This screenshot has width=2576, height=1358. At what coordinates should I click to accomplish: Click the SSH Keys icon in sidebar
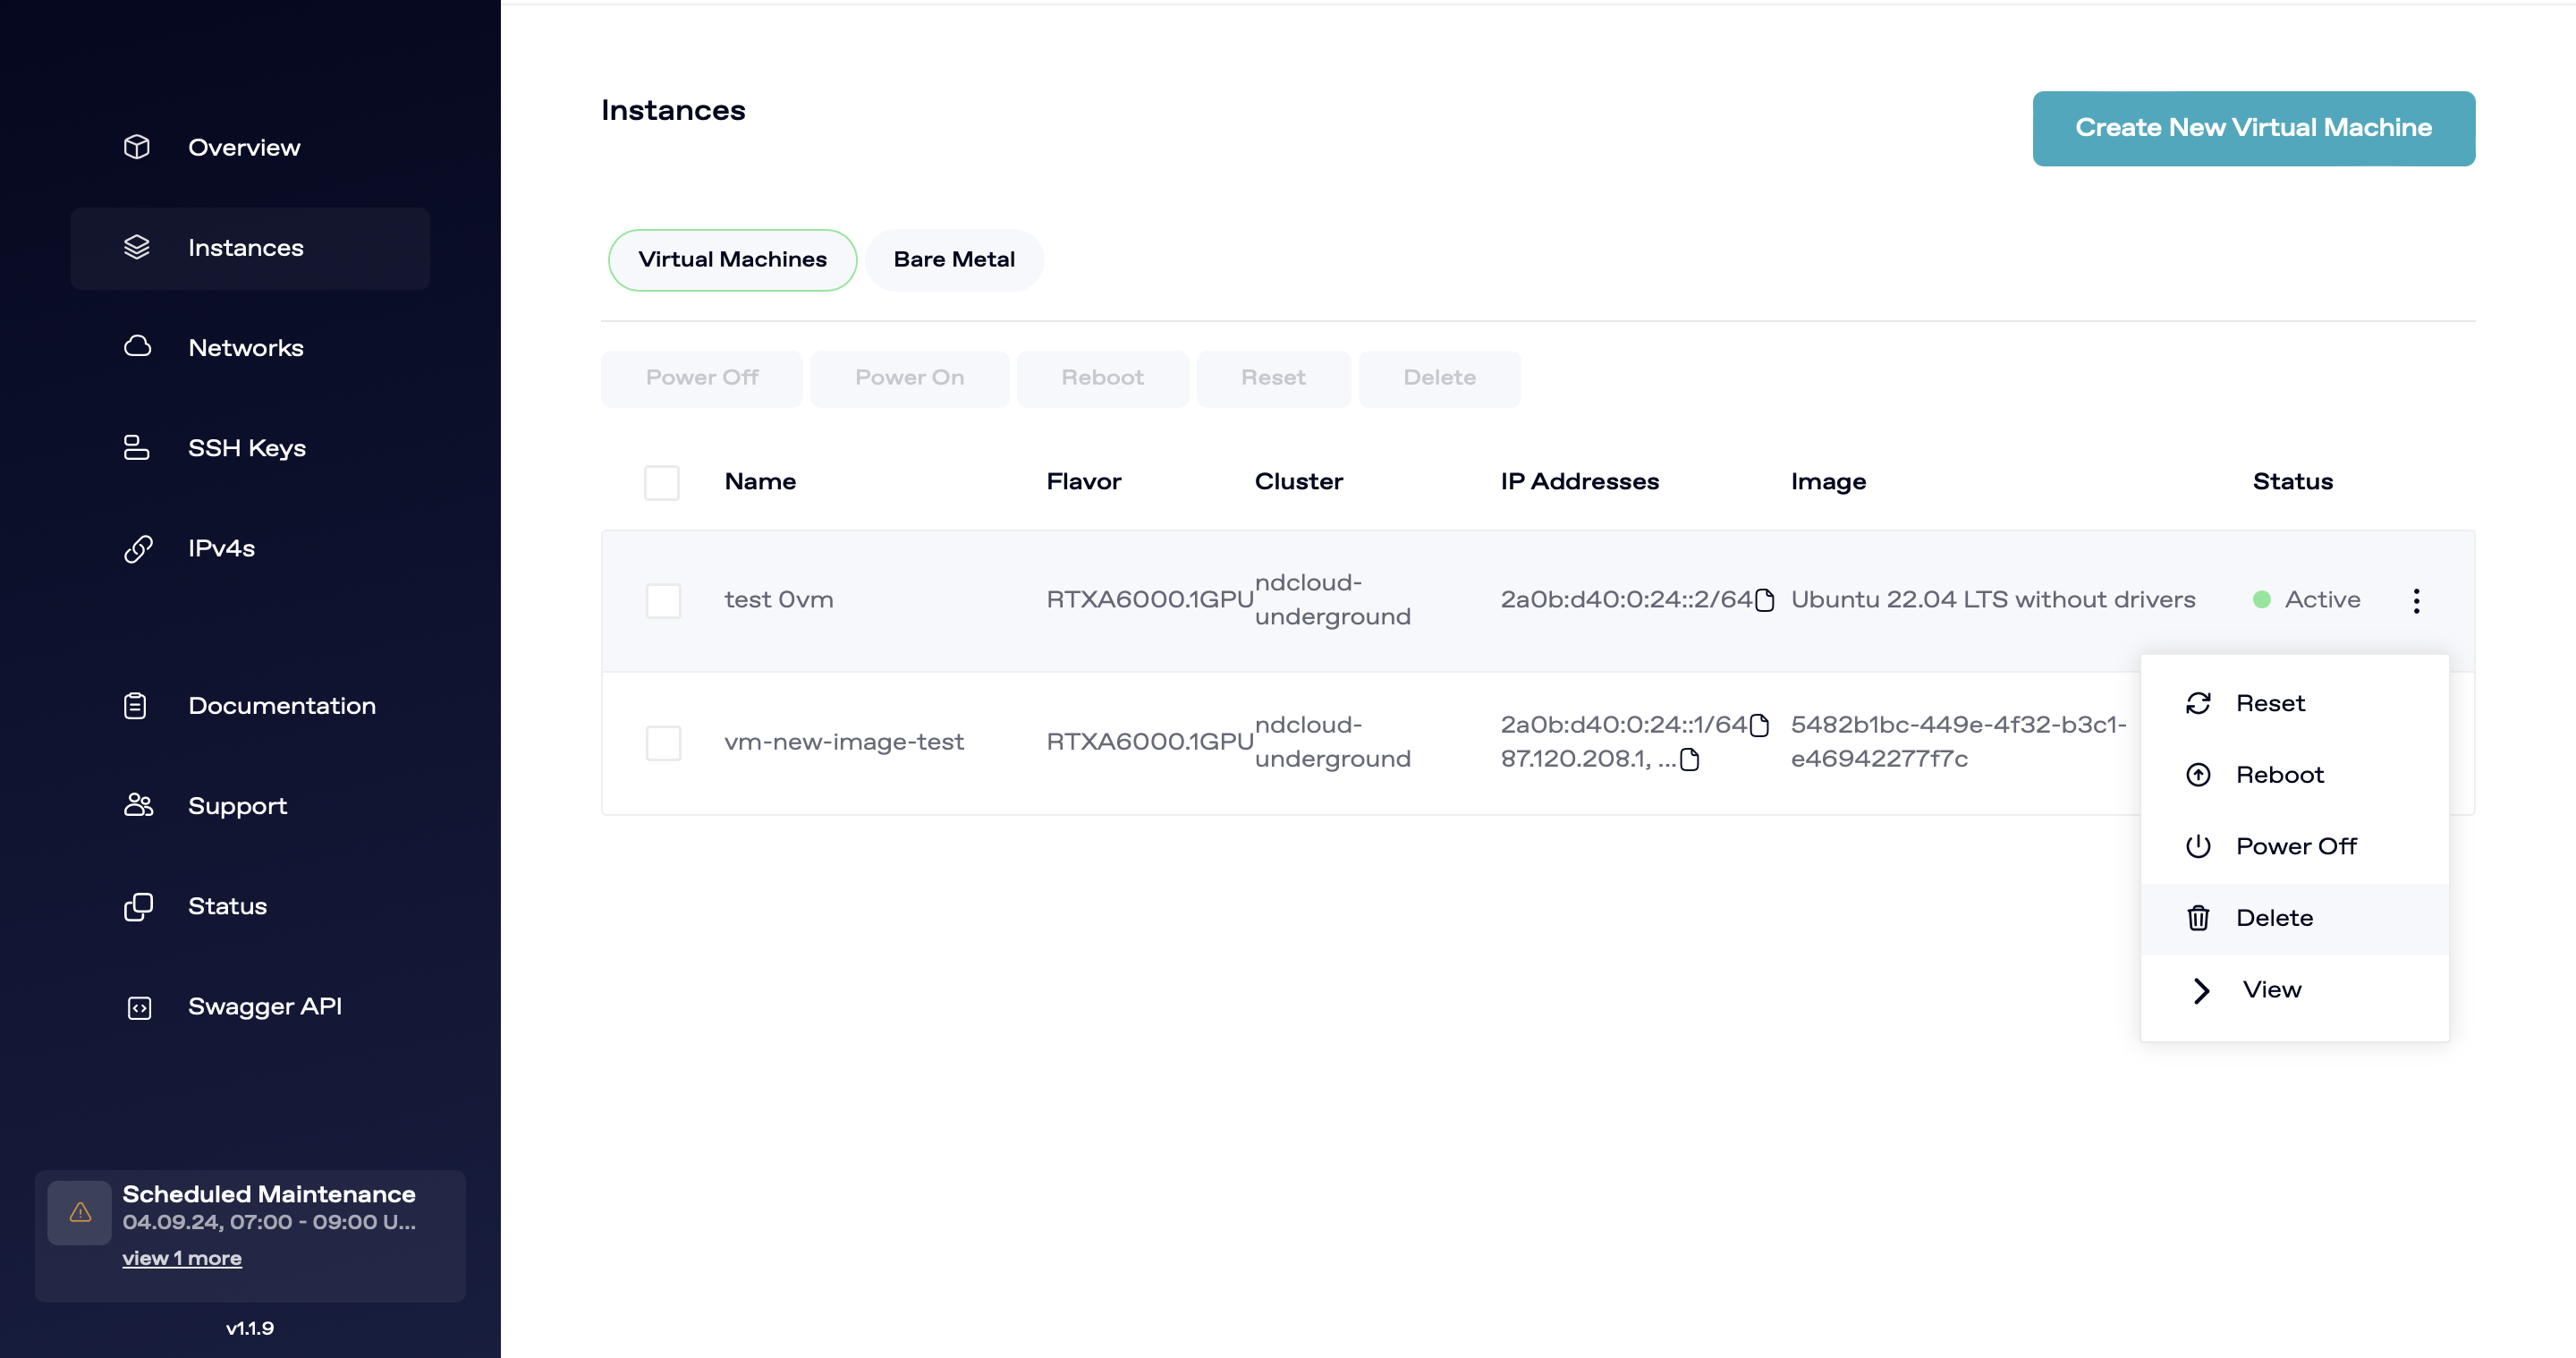(x=137, y=447)
